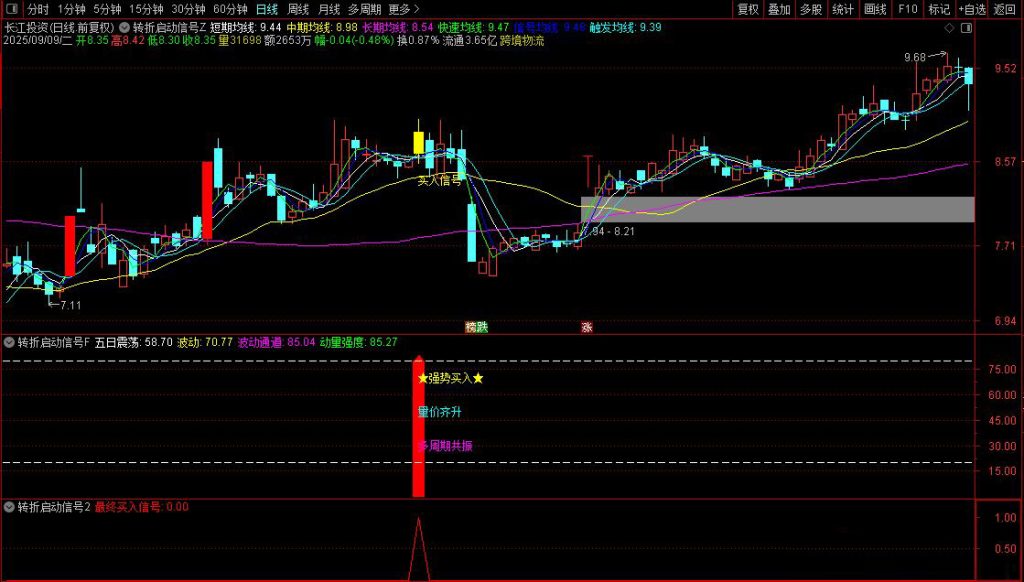Click the gray gap rectangle on the chart
Screen dimensions: 1024x582
[x=776, y=209]
